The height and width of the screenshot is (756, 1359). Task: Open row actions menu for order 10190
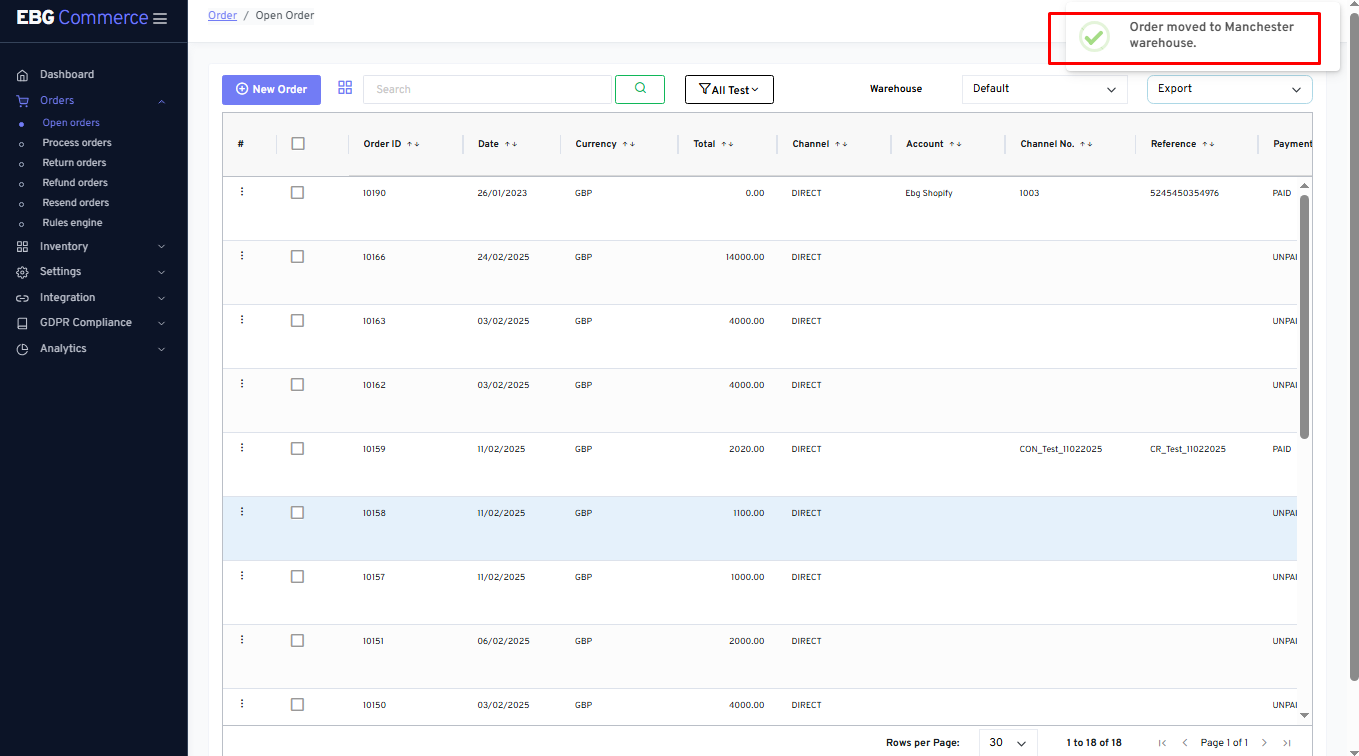(x=242, y=192)
